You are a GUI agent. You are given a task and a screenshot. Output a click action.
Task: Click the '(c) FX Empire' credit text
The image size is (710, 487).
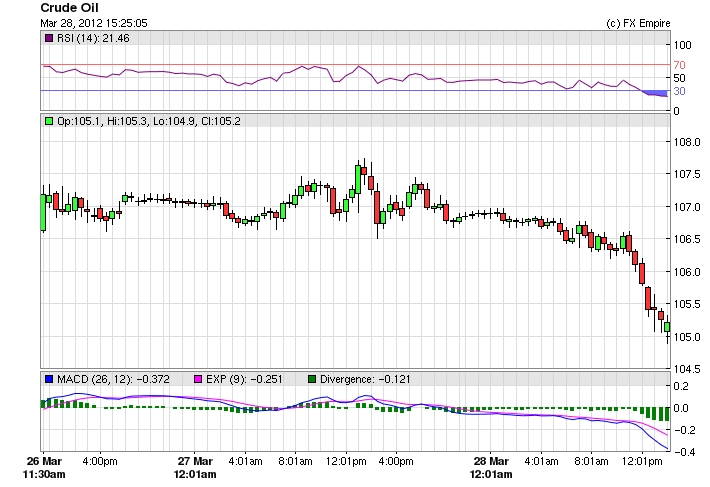click(x=638, y=24)
